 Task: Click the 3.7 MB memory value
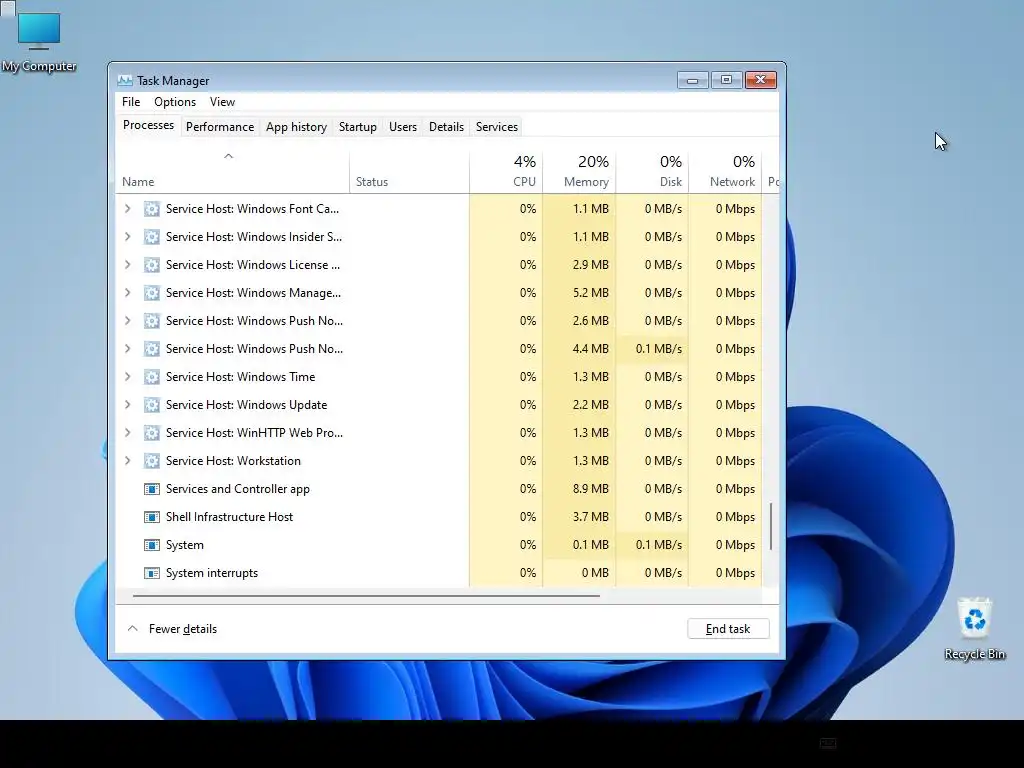point(590,517)
